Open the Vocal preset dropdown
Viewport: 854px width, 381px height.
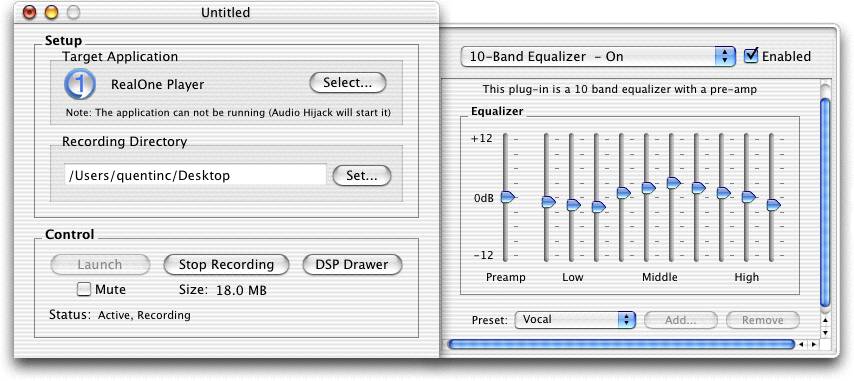coord(575,320)
